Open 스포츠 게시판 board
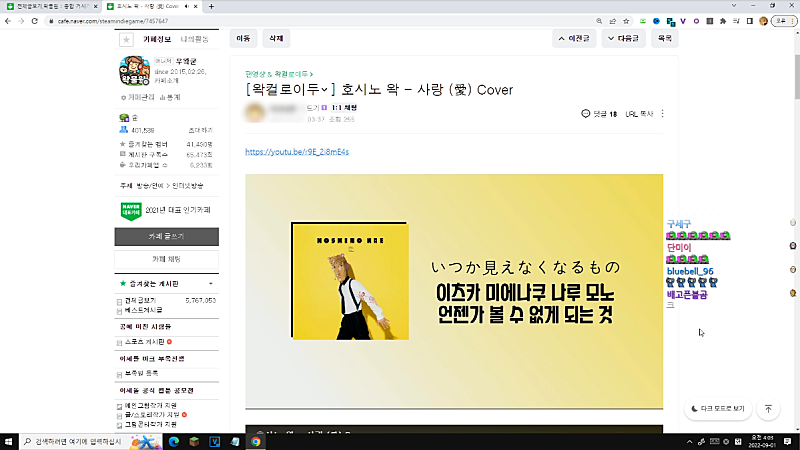Viewport: 800px width, 450px height. [144, 342]
